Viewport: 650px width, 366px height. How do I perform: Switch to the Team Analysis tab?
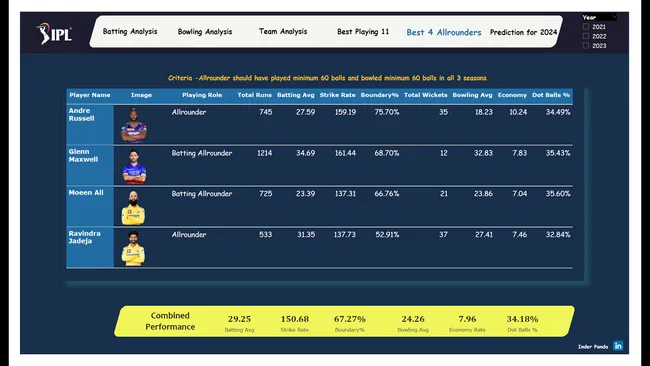pos(283,32)
